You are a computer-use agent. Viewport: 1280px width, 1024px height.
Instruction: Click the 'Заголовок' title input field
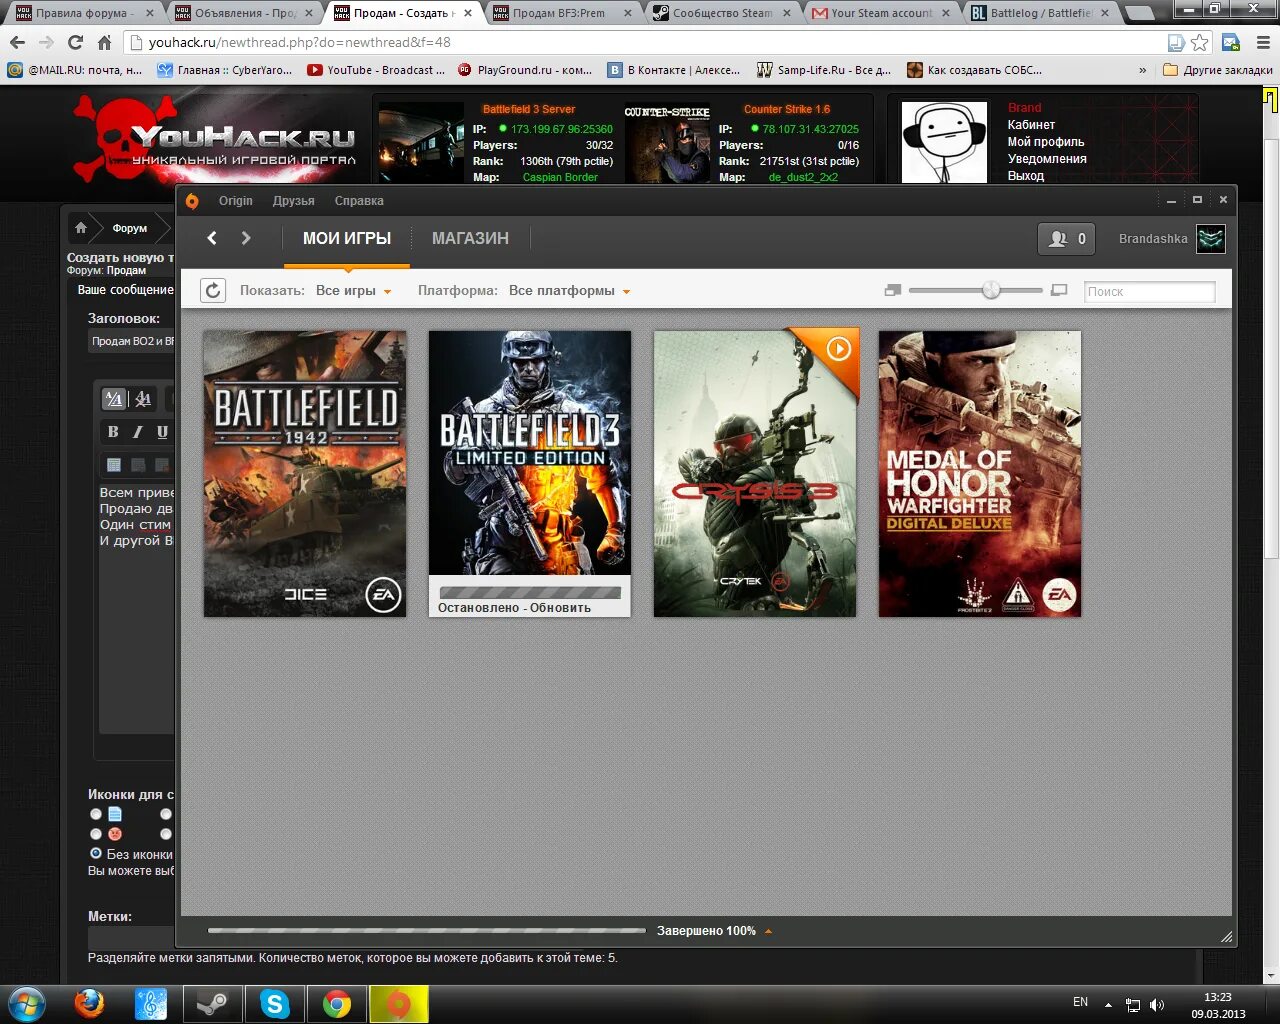(x=131, y=341)
